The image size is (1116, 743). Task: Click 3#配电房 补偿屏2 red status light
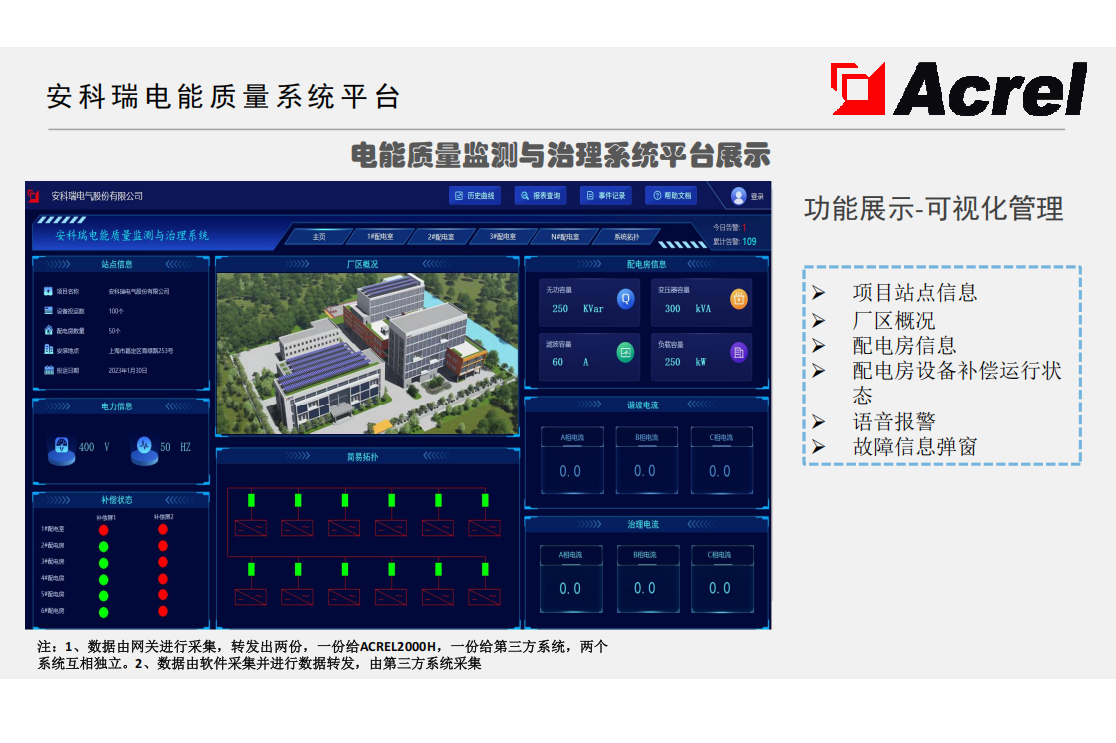point(163,562)
